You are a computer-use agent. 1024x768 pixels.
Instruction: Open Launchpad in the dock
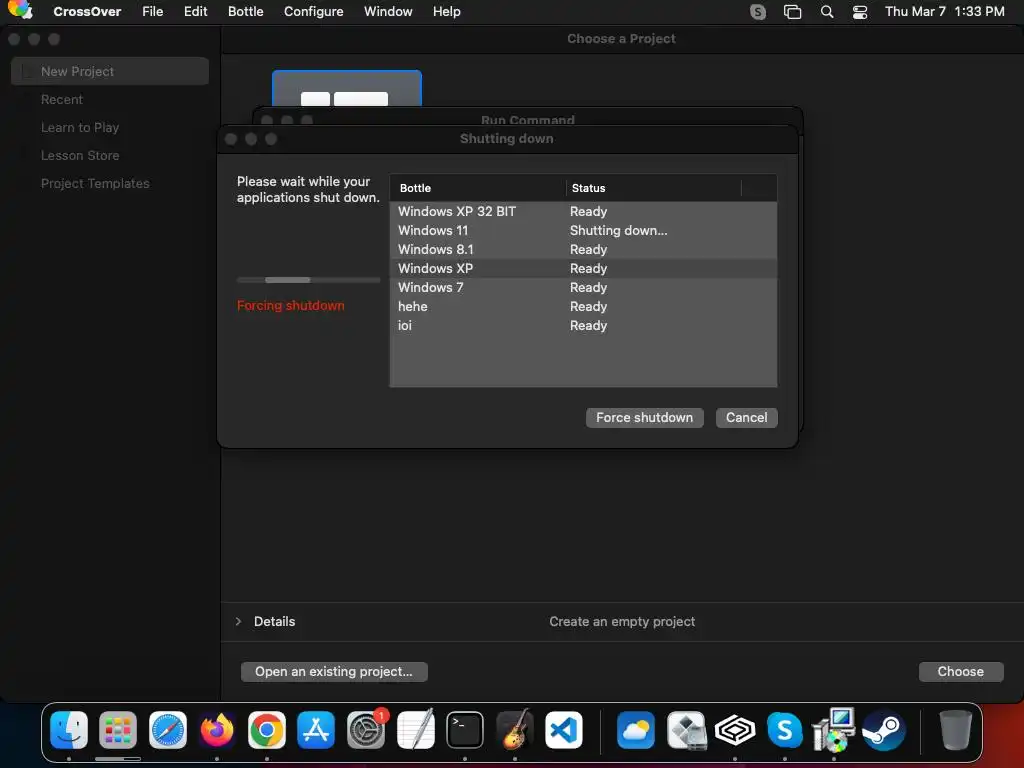coord(118,729)
